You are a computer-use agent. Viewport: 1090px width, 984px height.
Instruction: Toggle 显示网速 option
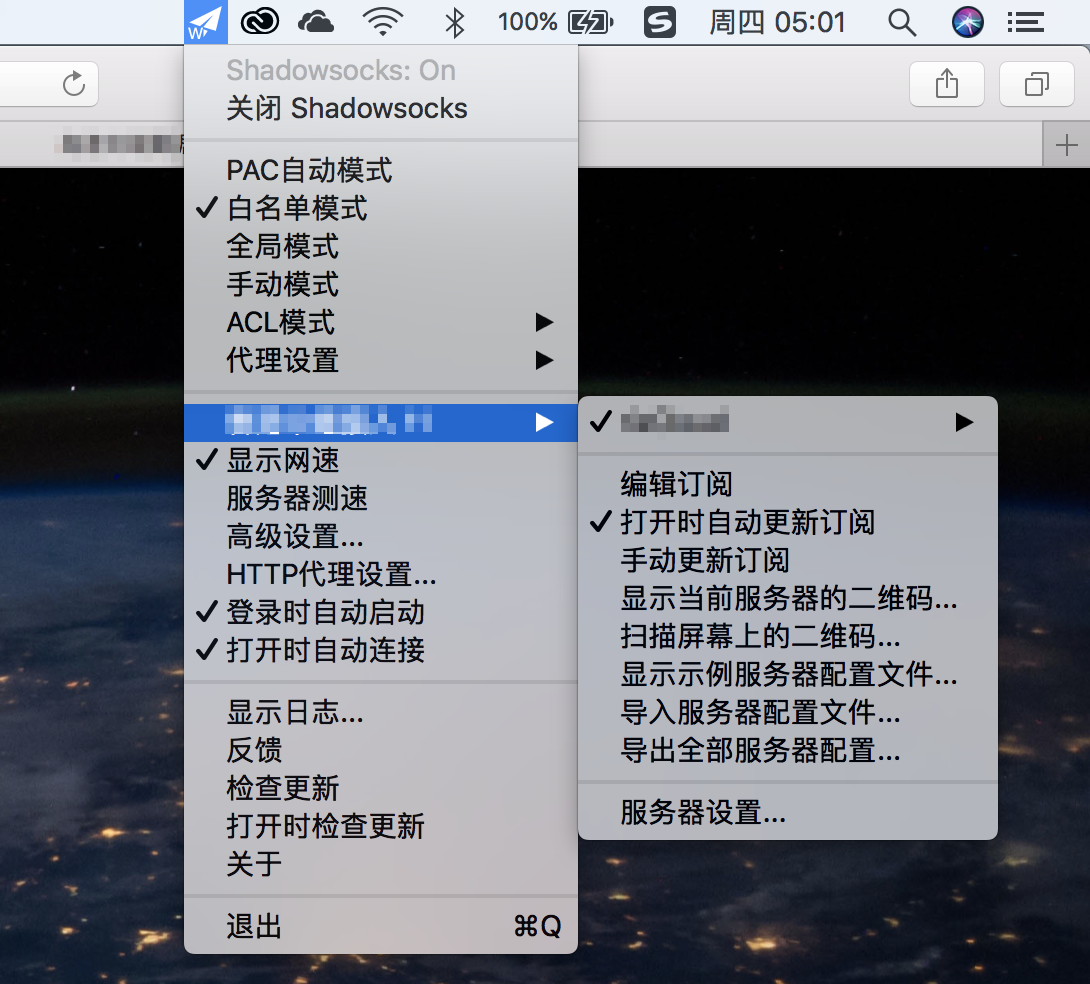point(381,460)
